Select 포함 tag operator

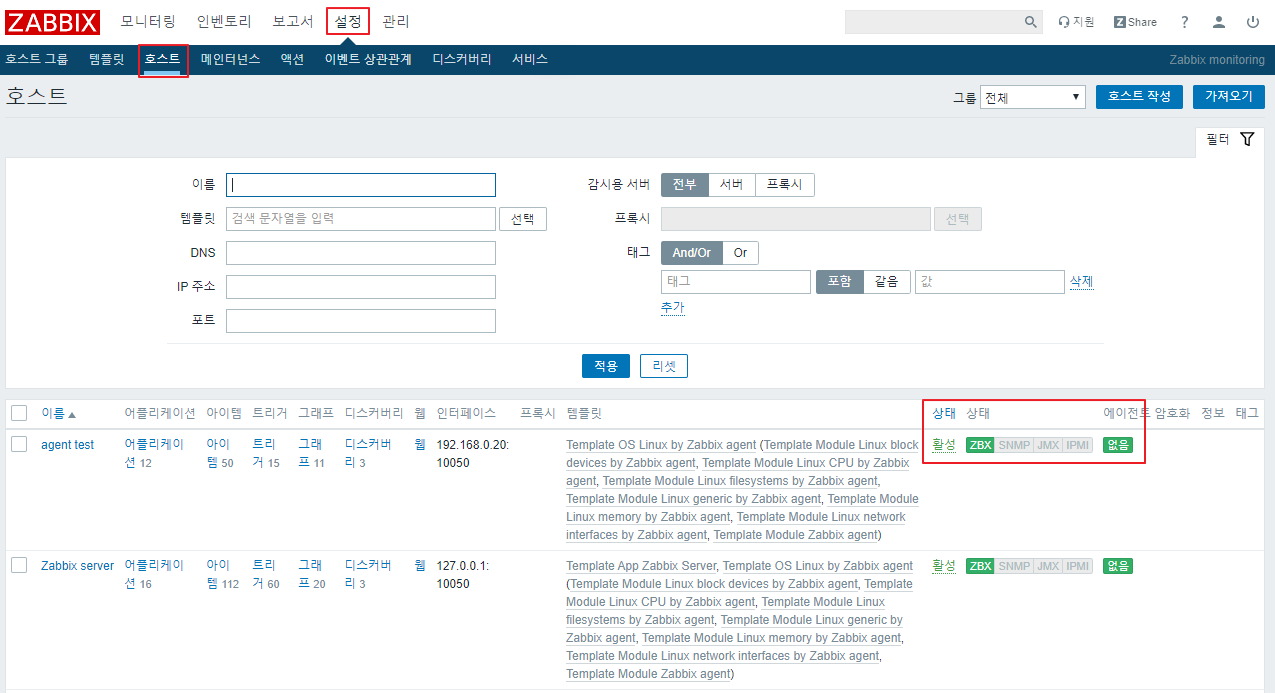pos(839,282)
